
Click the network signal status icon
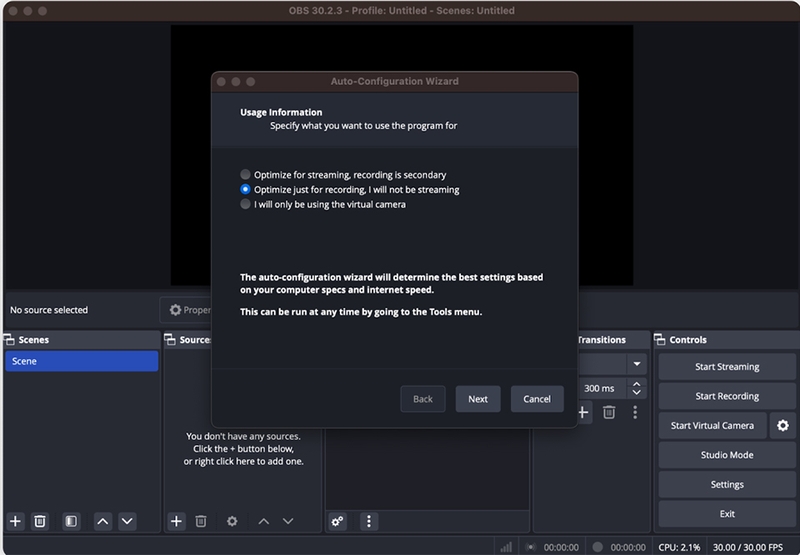tap(506, 547)
